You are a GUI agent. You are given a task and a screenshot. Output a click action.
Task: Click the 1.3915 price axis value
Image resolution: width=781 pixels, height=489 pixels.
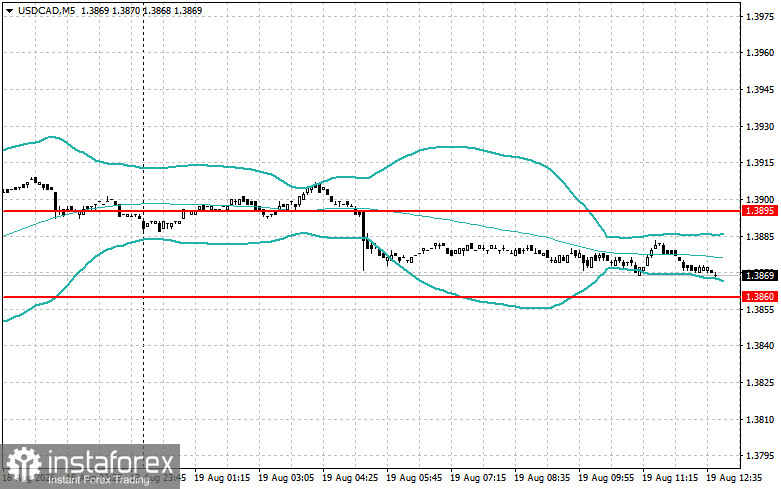tap(760, 163)
